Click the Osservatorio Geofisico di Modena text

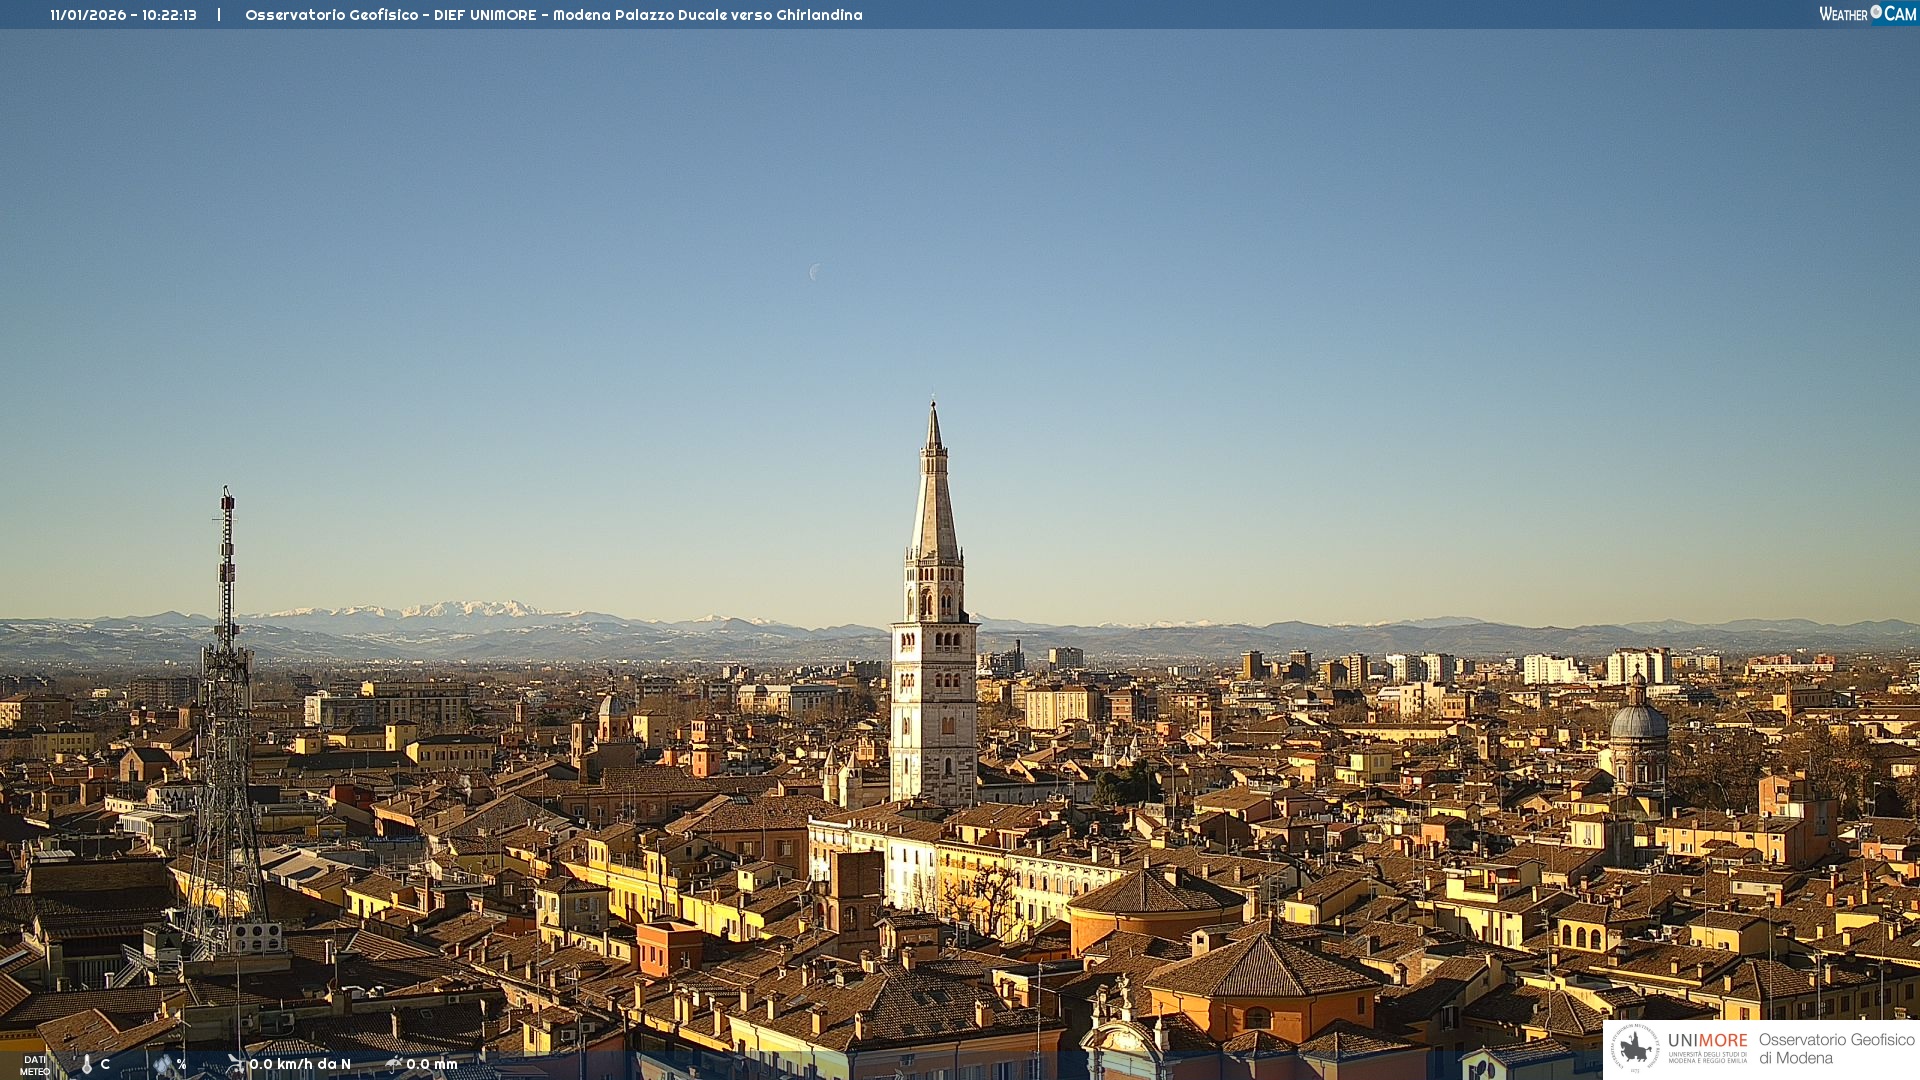pos(1836,1048)
